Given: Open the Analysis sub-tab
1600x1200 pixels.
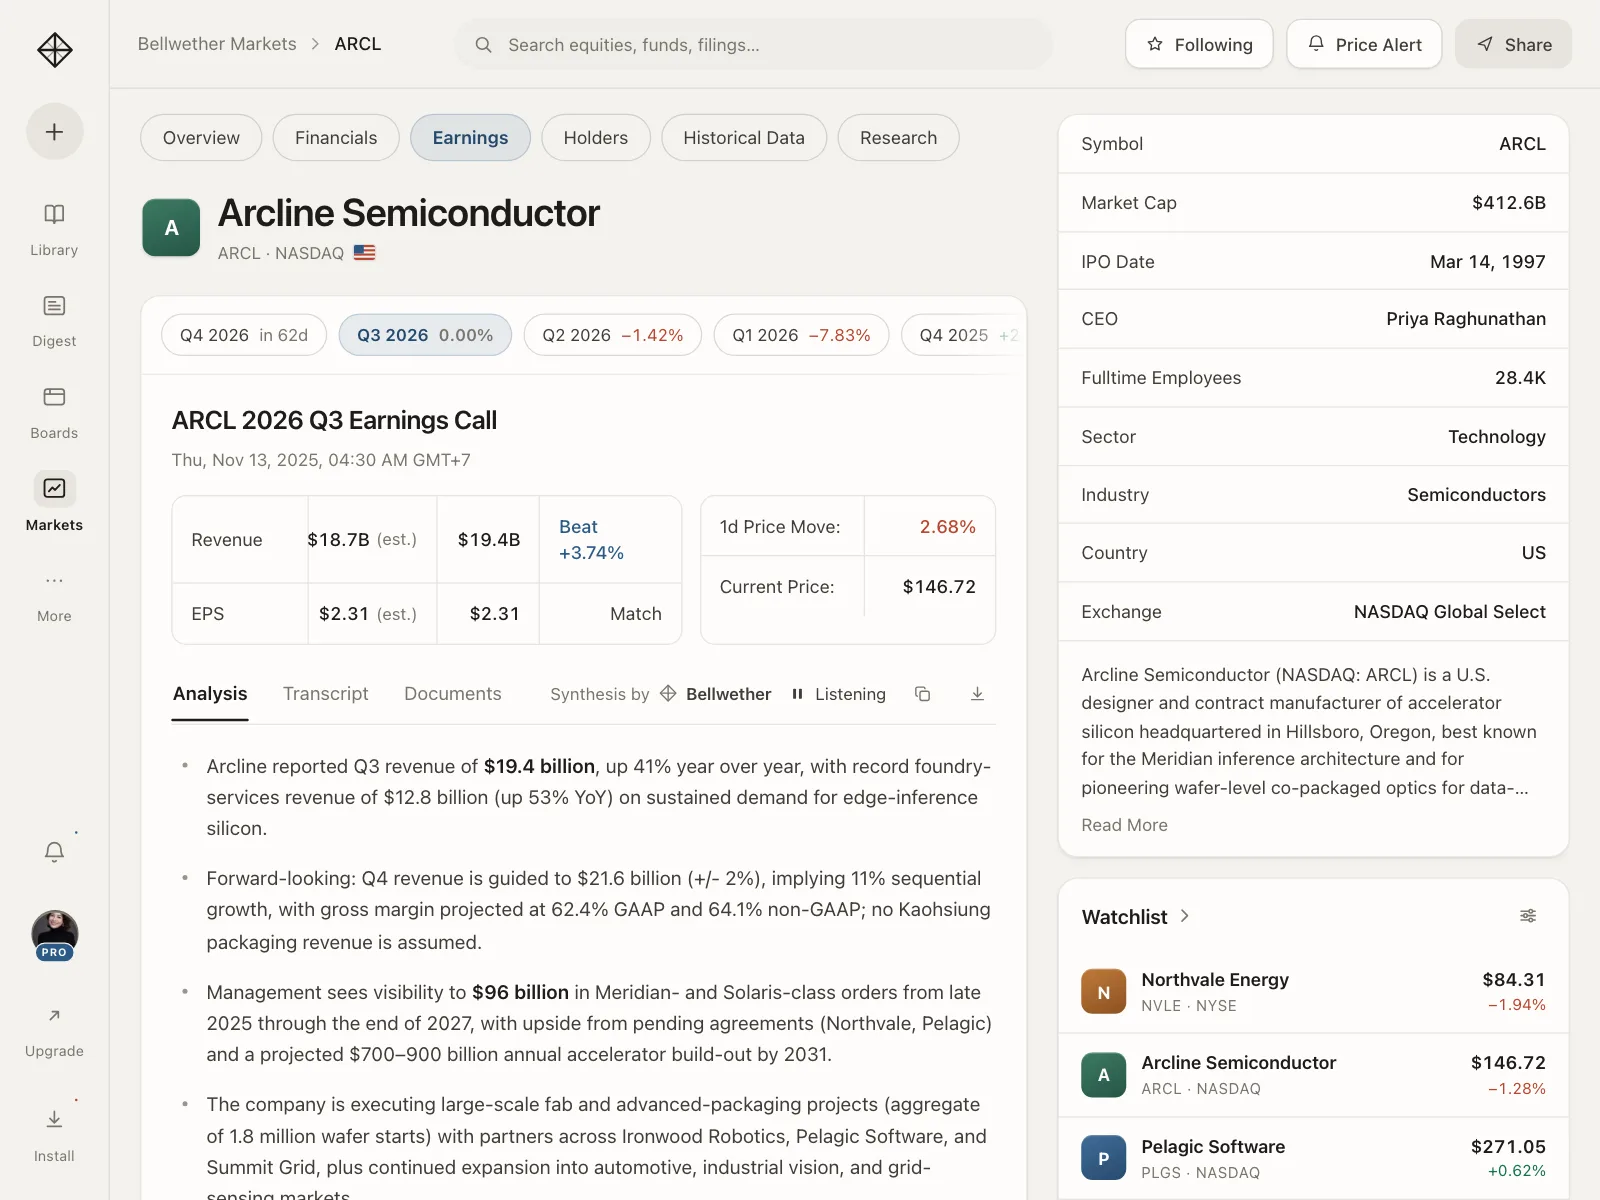Looking at the screenshot, I should pyautogui.click(x=210, y=694).
